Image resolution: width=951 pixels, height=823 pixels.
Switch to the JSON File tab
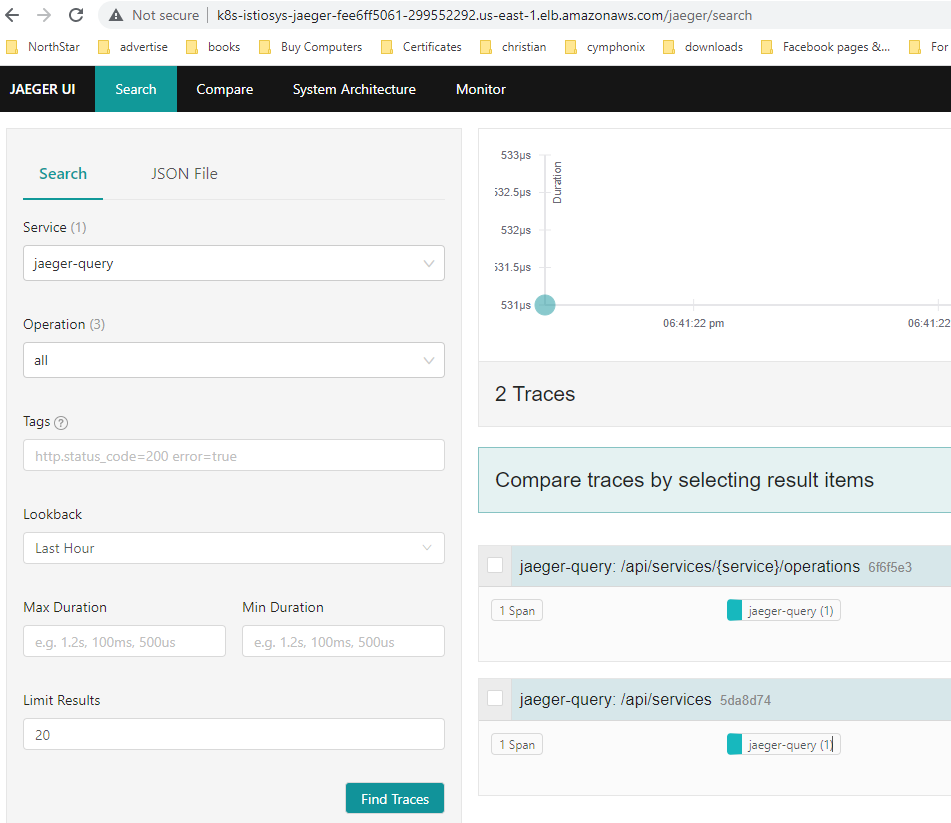pyautogui.click(x=184, y=174)
